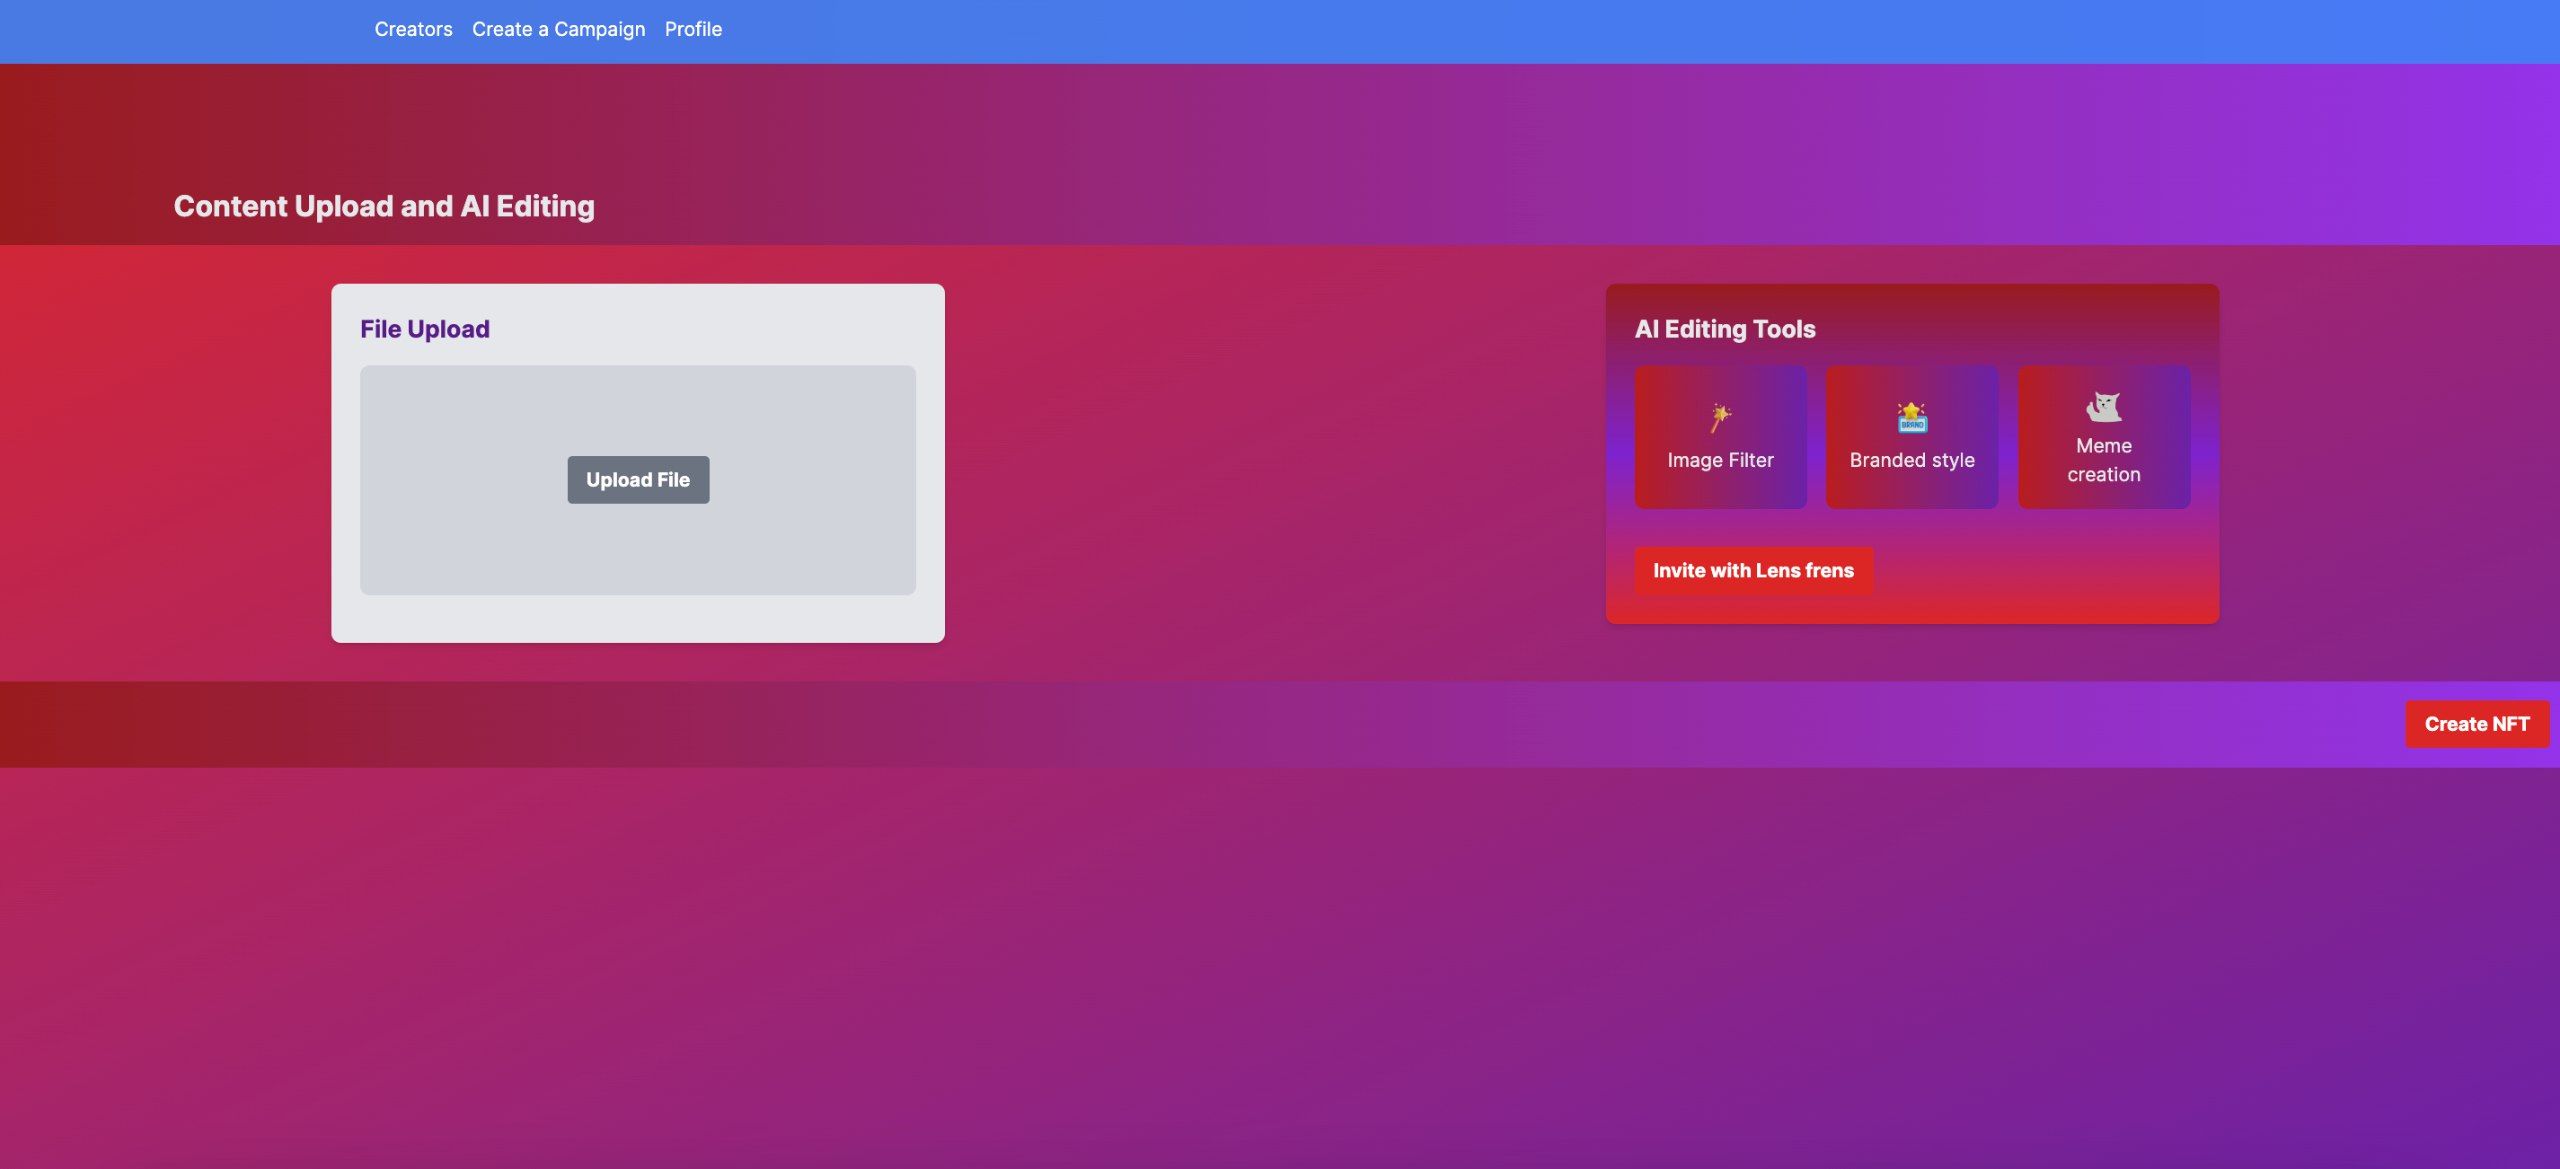This screenshot has height=1169, width=2560.
Task: Click the File Upload heading
Action: click(x=425, y=329)
